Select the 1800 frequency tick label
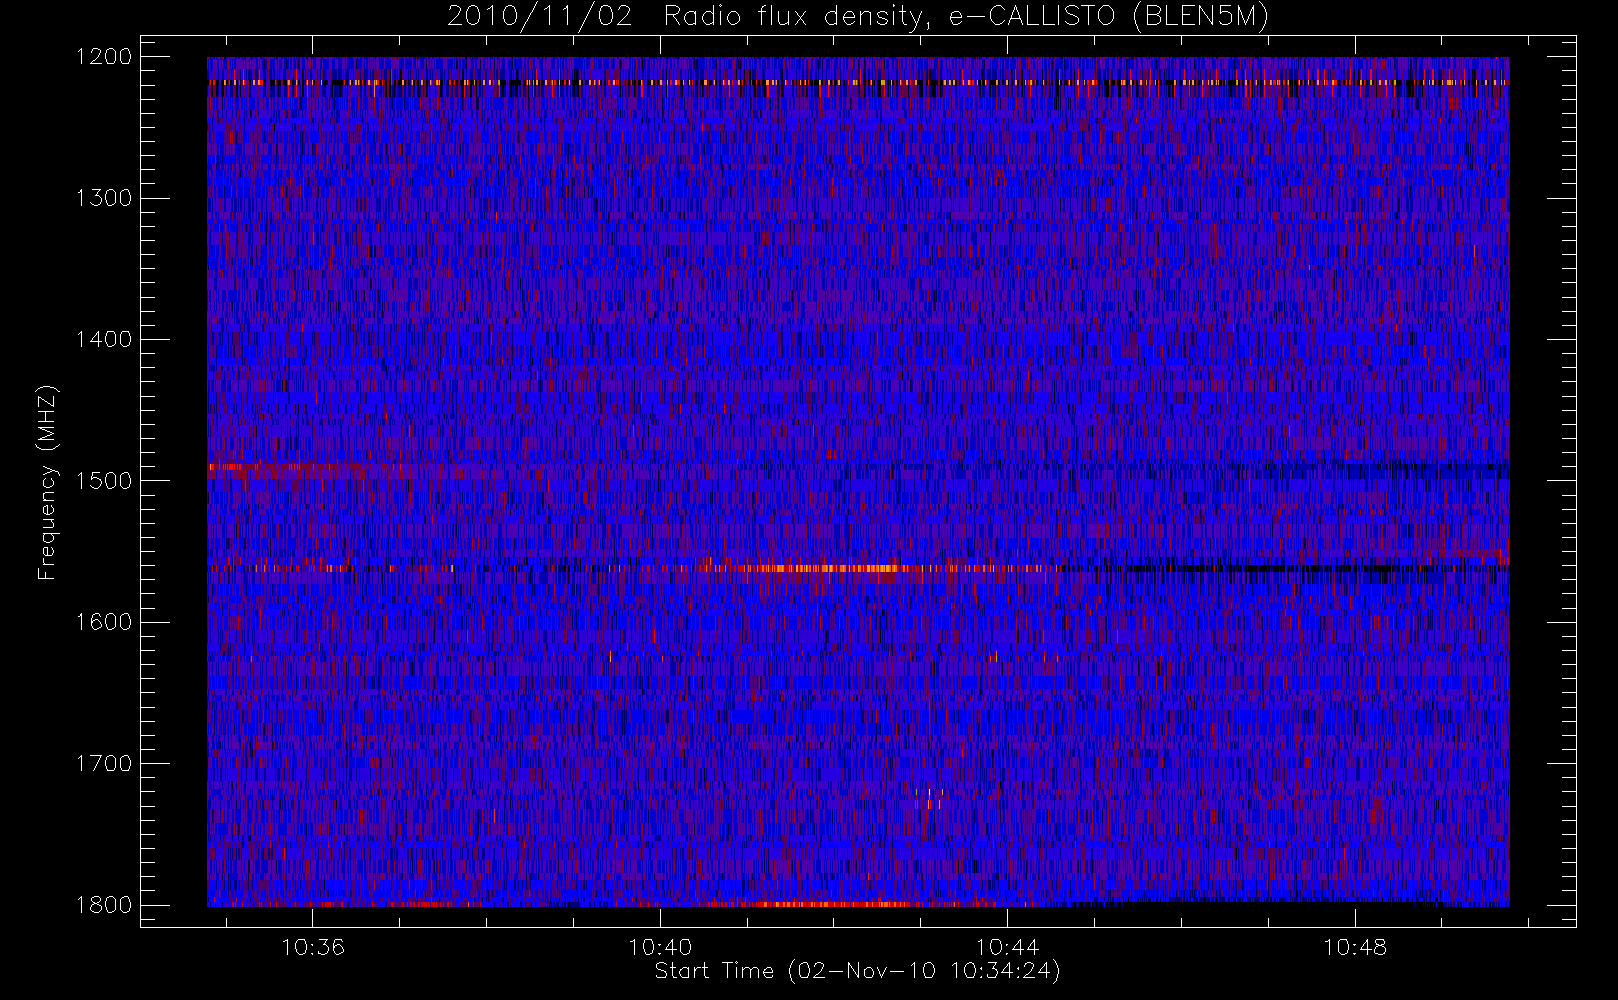This screenshot has height=1000, width=1618. [104, 905]
